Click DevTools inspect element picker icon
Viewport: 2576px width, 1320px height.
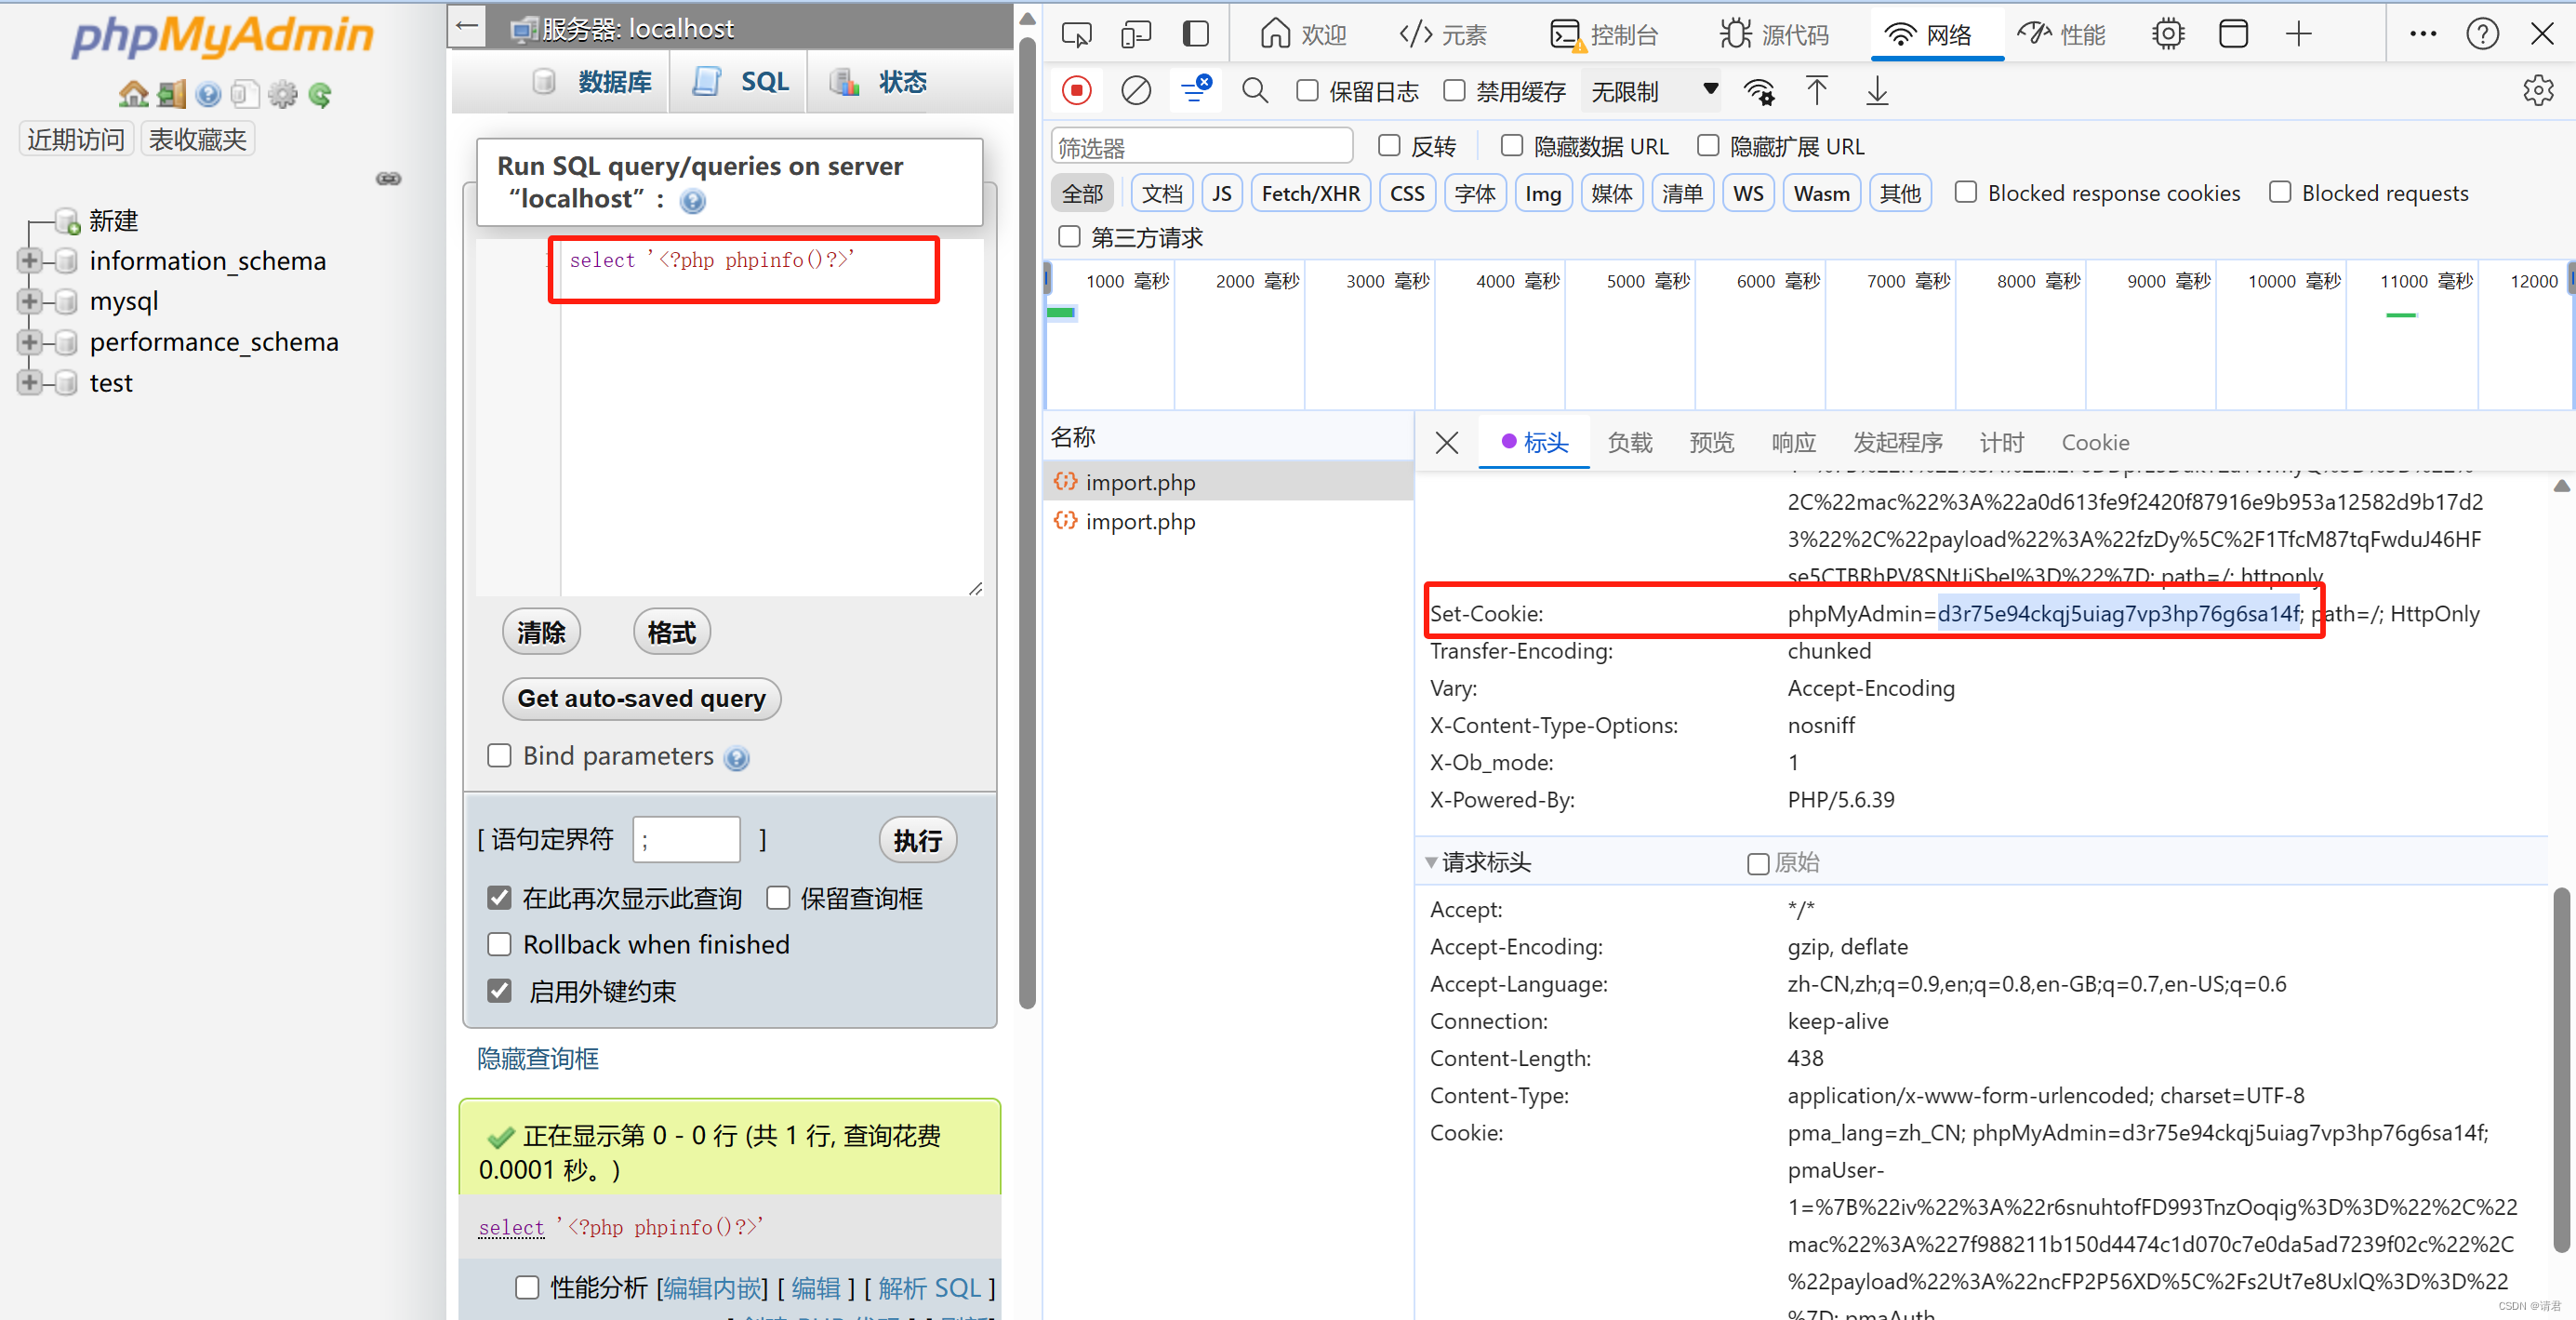click(1077, 35)
